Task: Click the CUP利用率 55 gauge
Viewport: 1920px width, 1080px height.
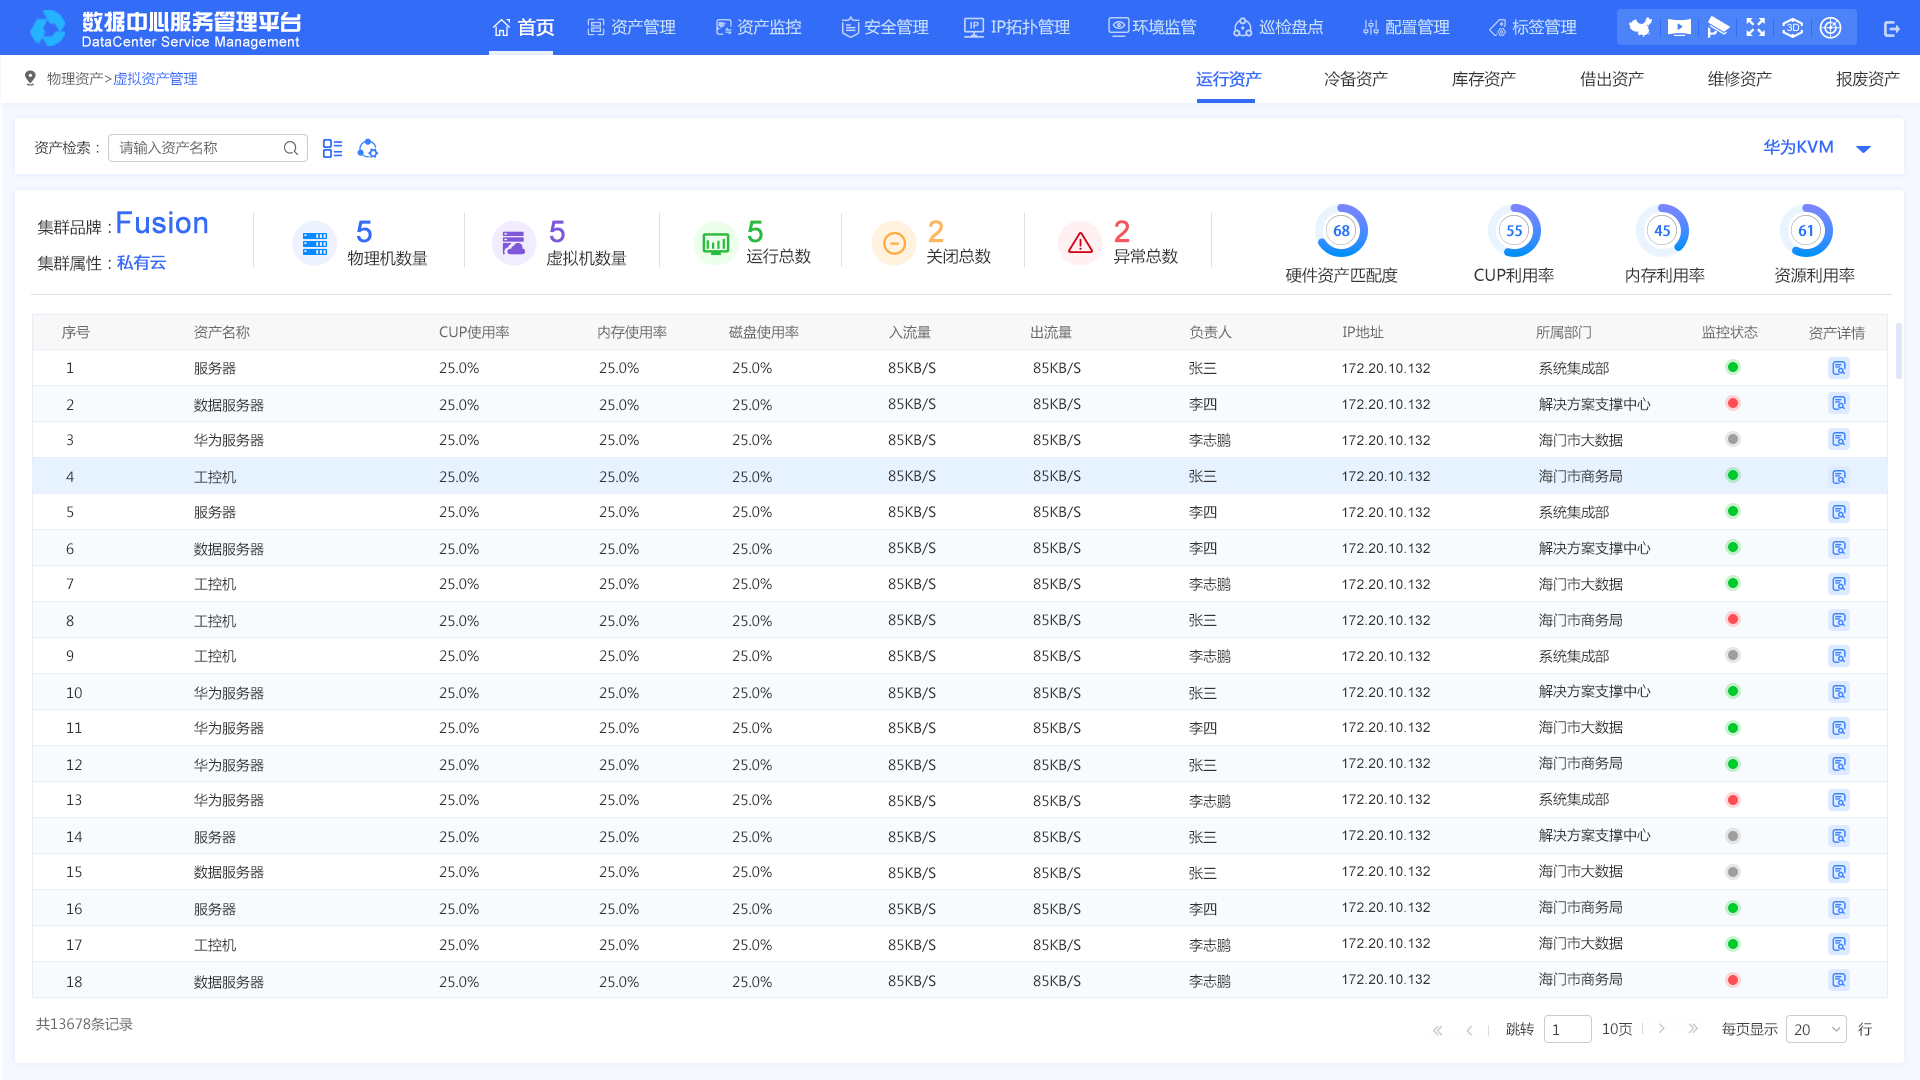Action: pyautogui.click(x=1514, y=231)
